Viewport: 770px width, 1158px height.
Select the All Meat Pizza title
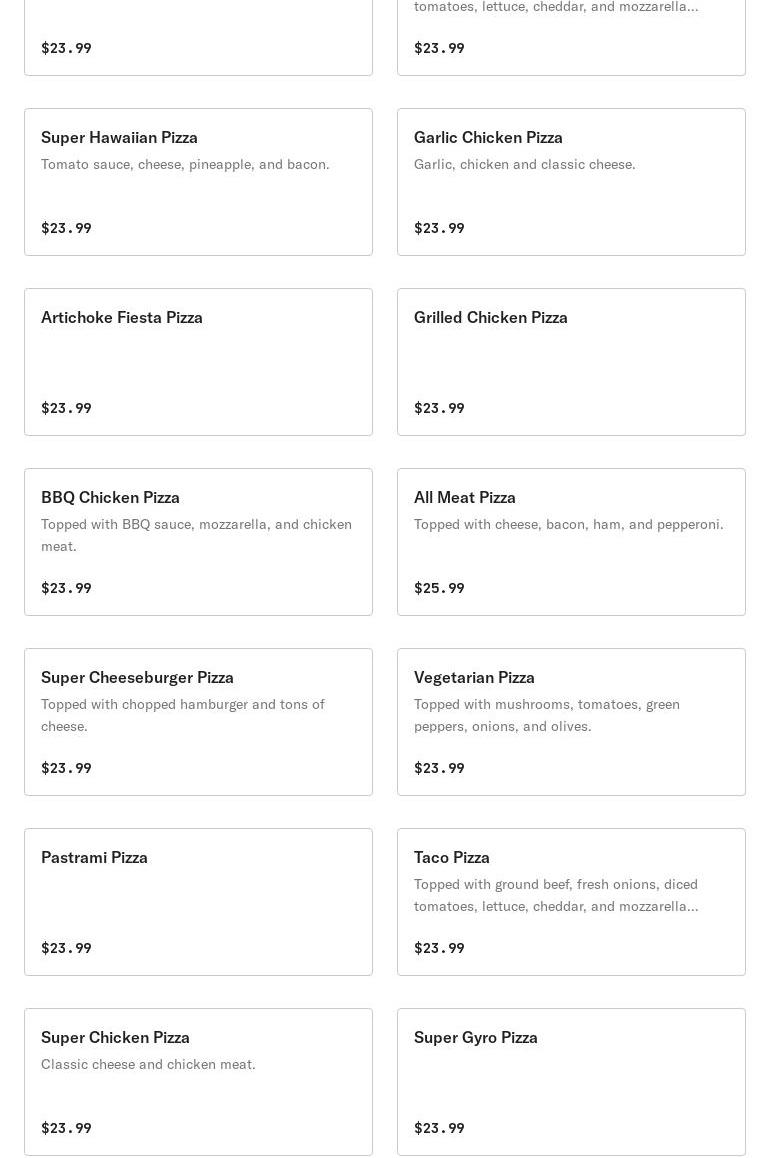(x=465, y=497)
